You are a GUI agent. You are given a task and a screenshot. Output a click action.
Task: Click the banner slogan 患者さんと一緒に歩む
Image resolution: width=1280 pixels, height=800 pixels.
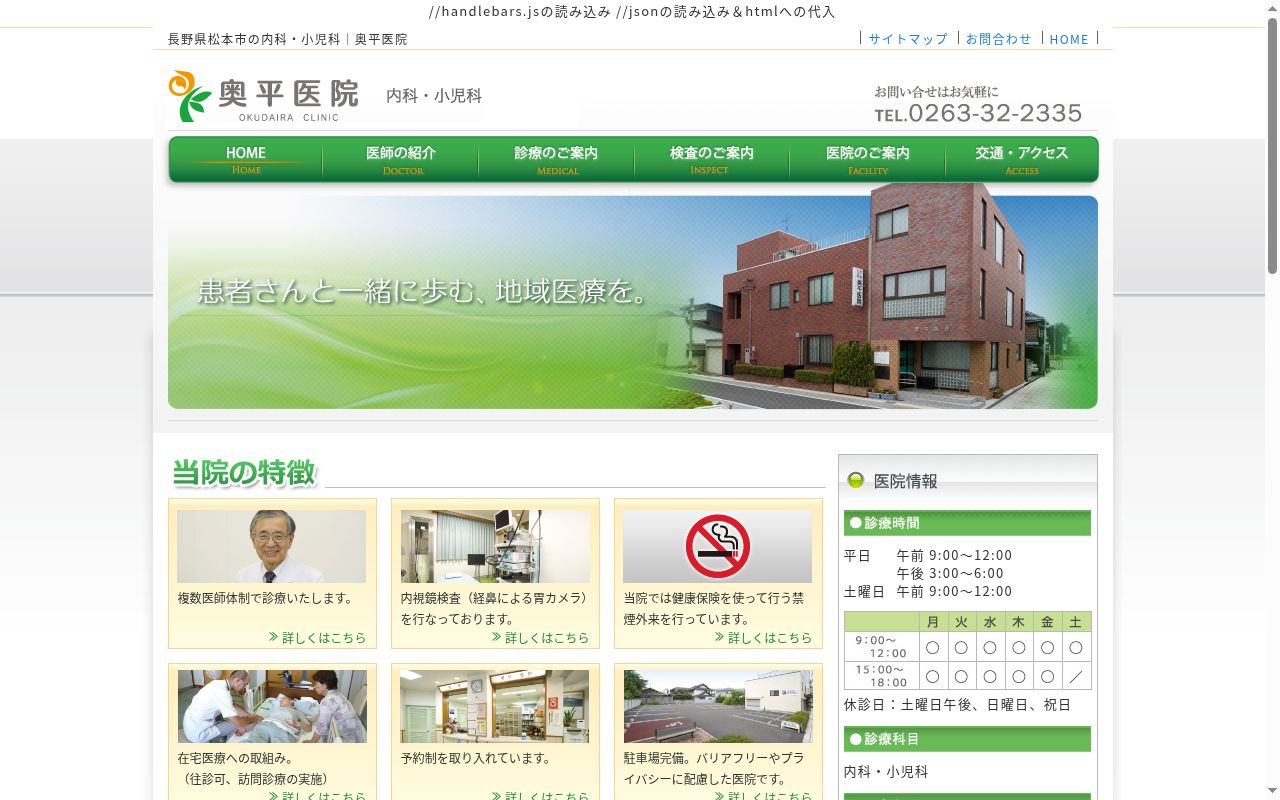click(x=424, y=291)
